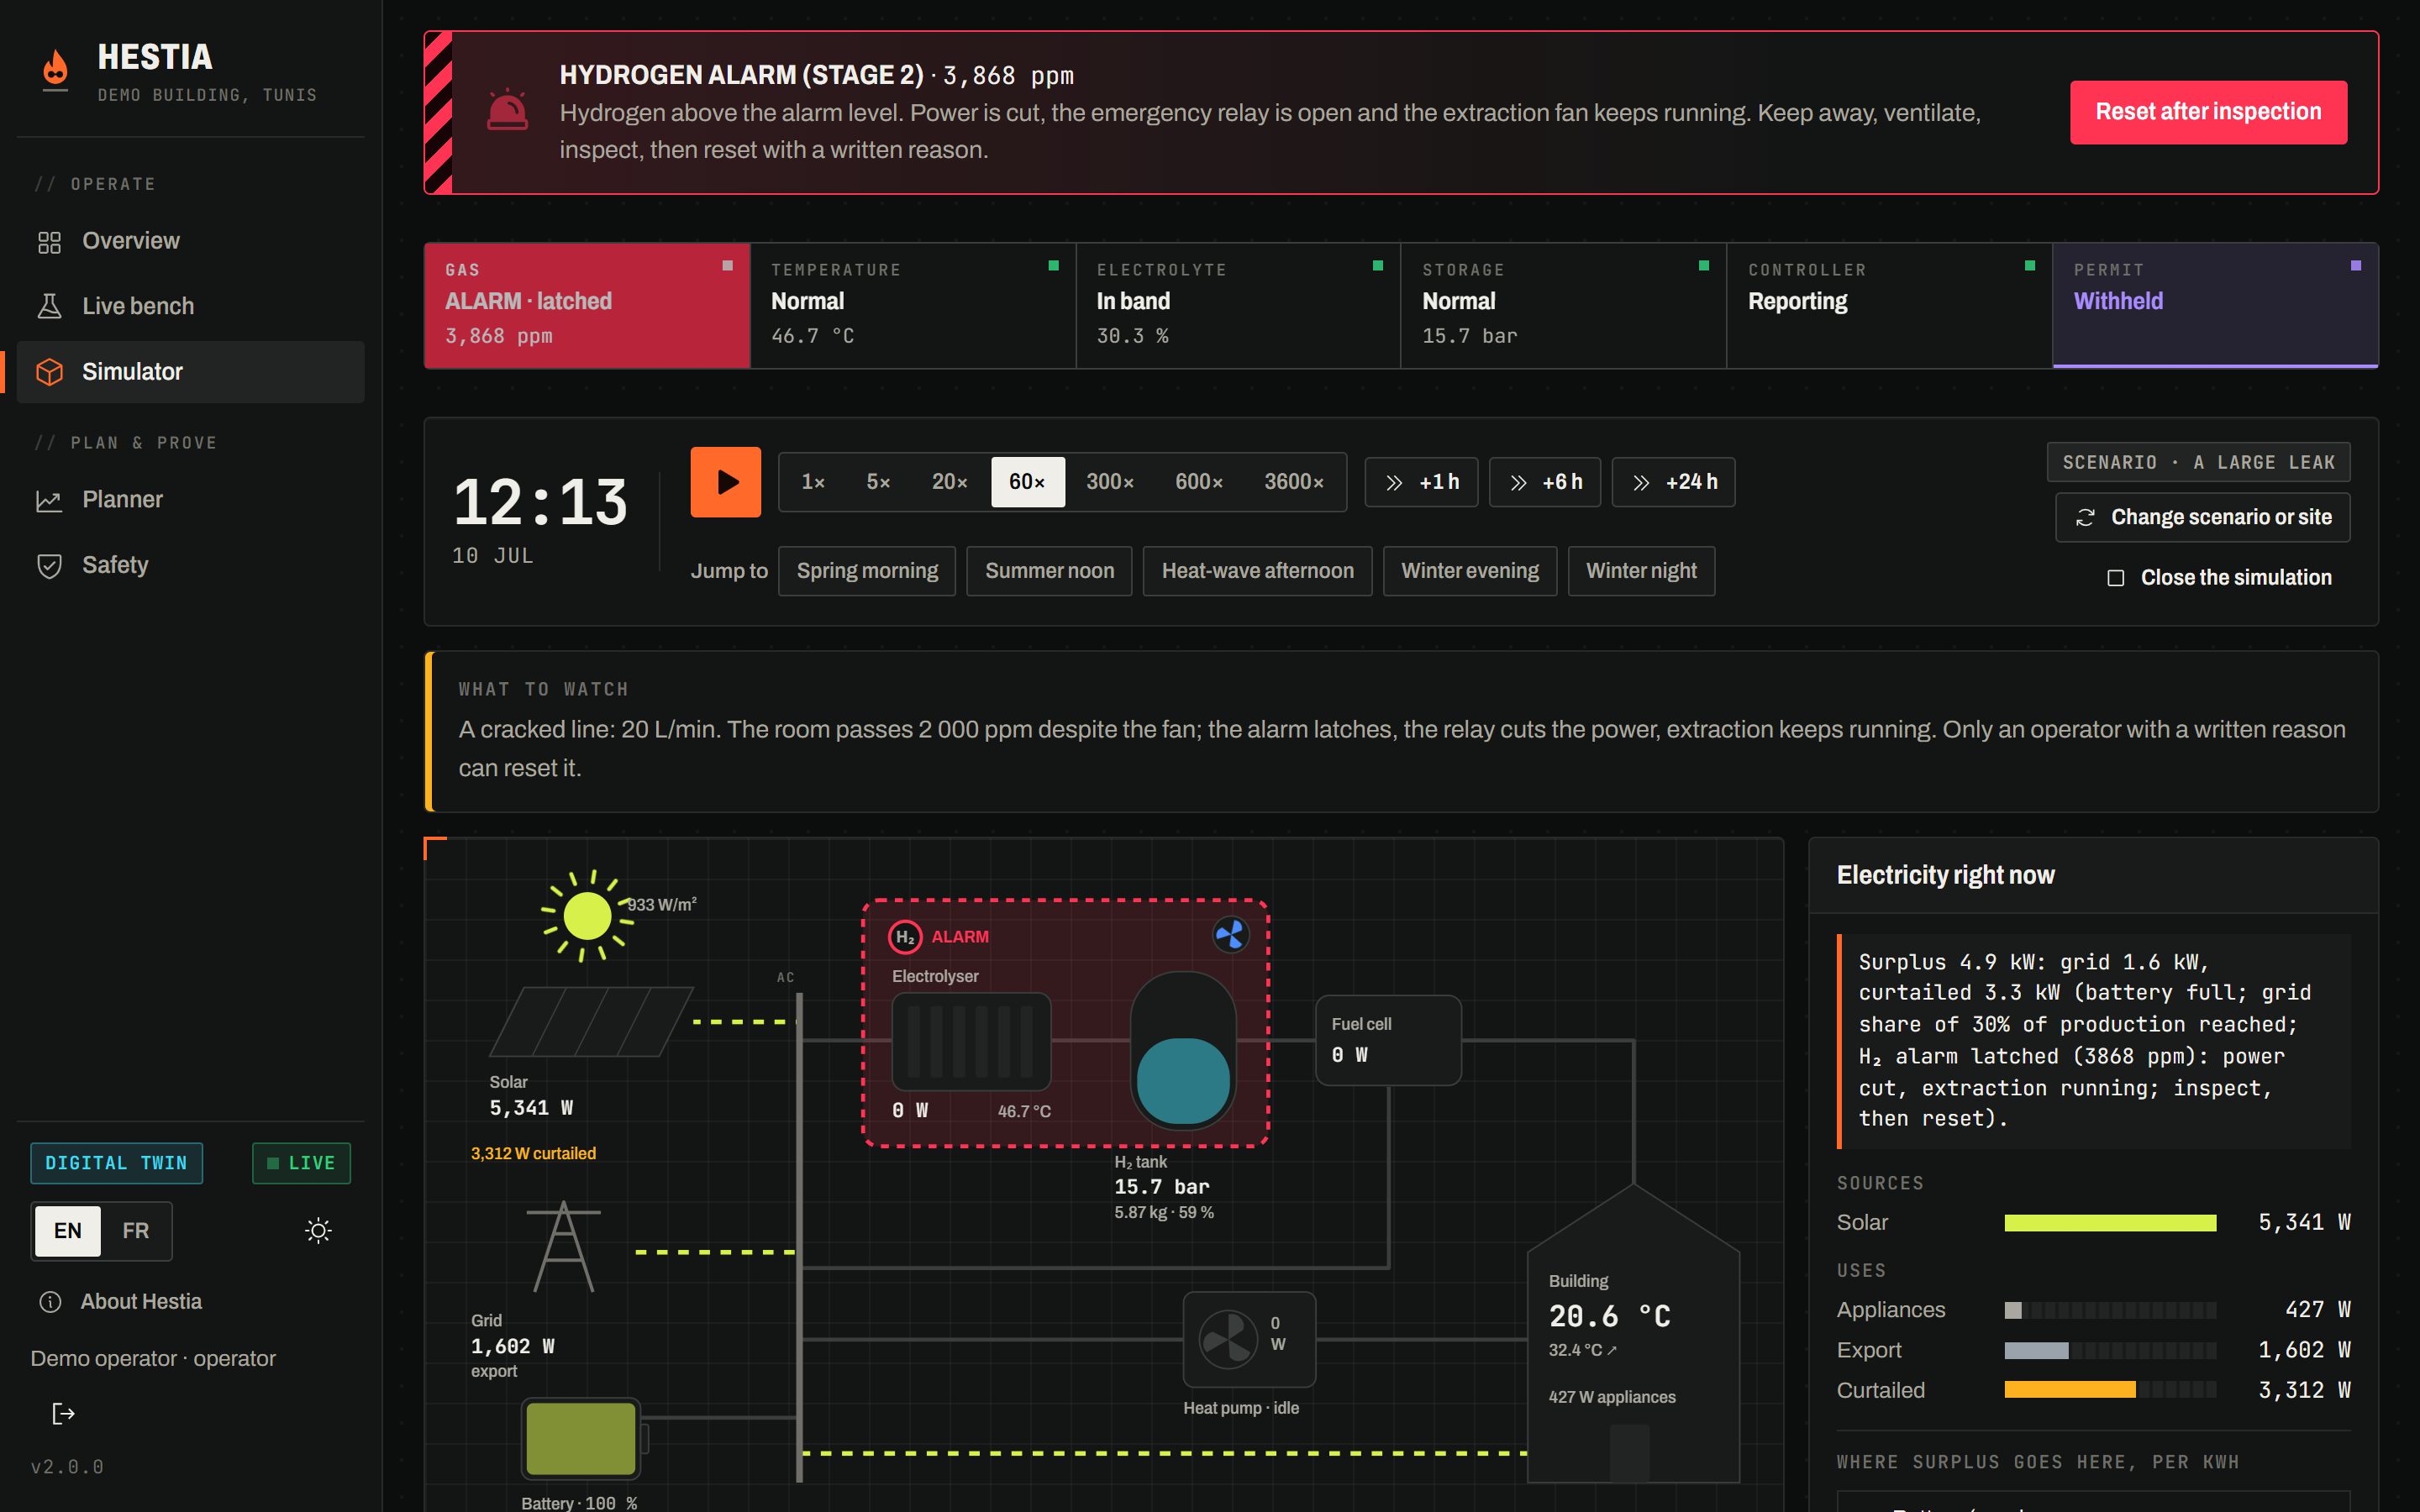Open Change scenario or site selector
The width and height of the screenshot is (2420, 1512).
(x=2203, y=517)
